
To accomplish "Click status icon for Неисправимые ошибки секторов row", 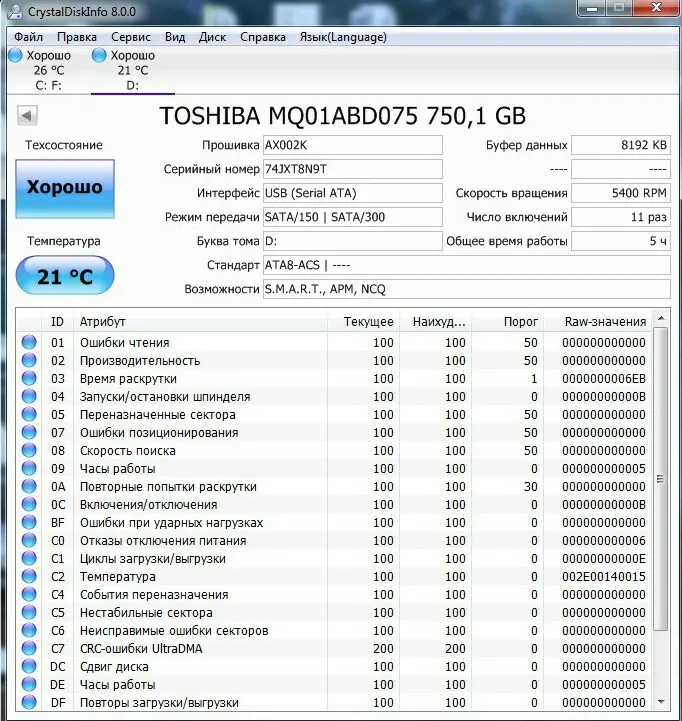I will [x=29, y=630].
